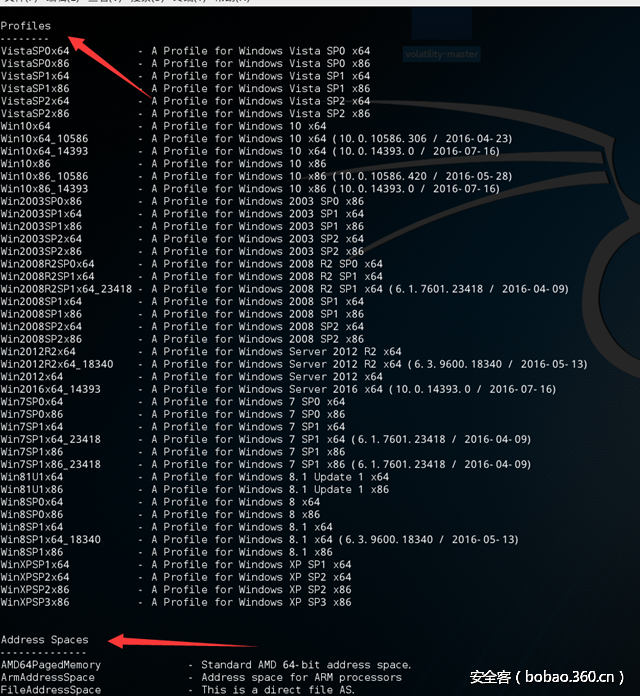Viewport: 640px width, 696px height.
Task: Click description "A Profile for Windows 2003 SP0 x86"
Action: pos(257,201)
